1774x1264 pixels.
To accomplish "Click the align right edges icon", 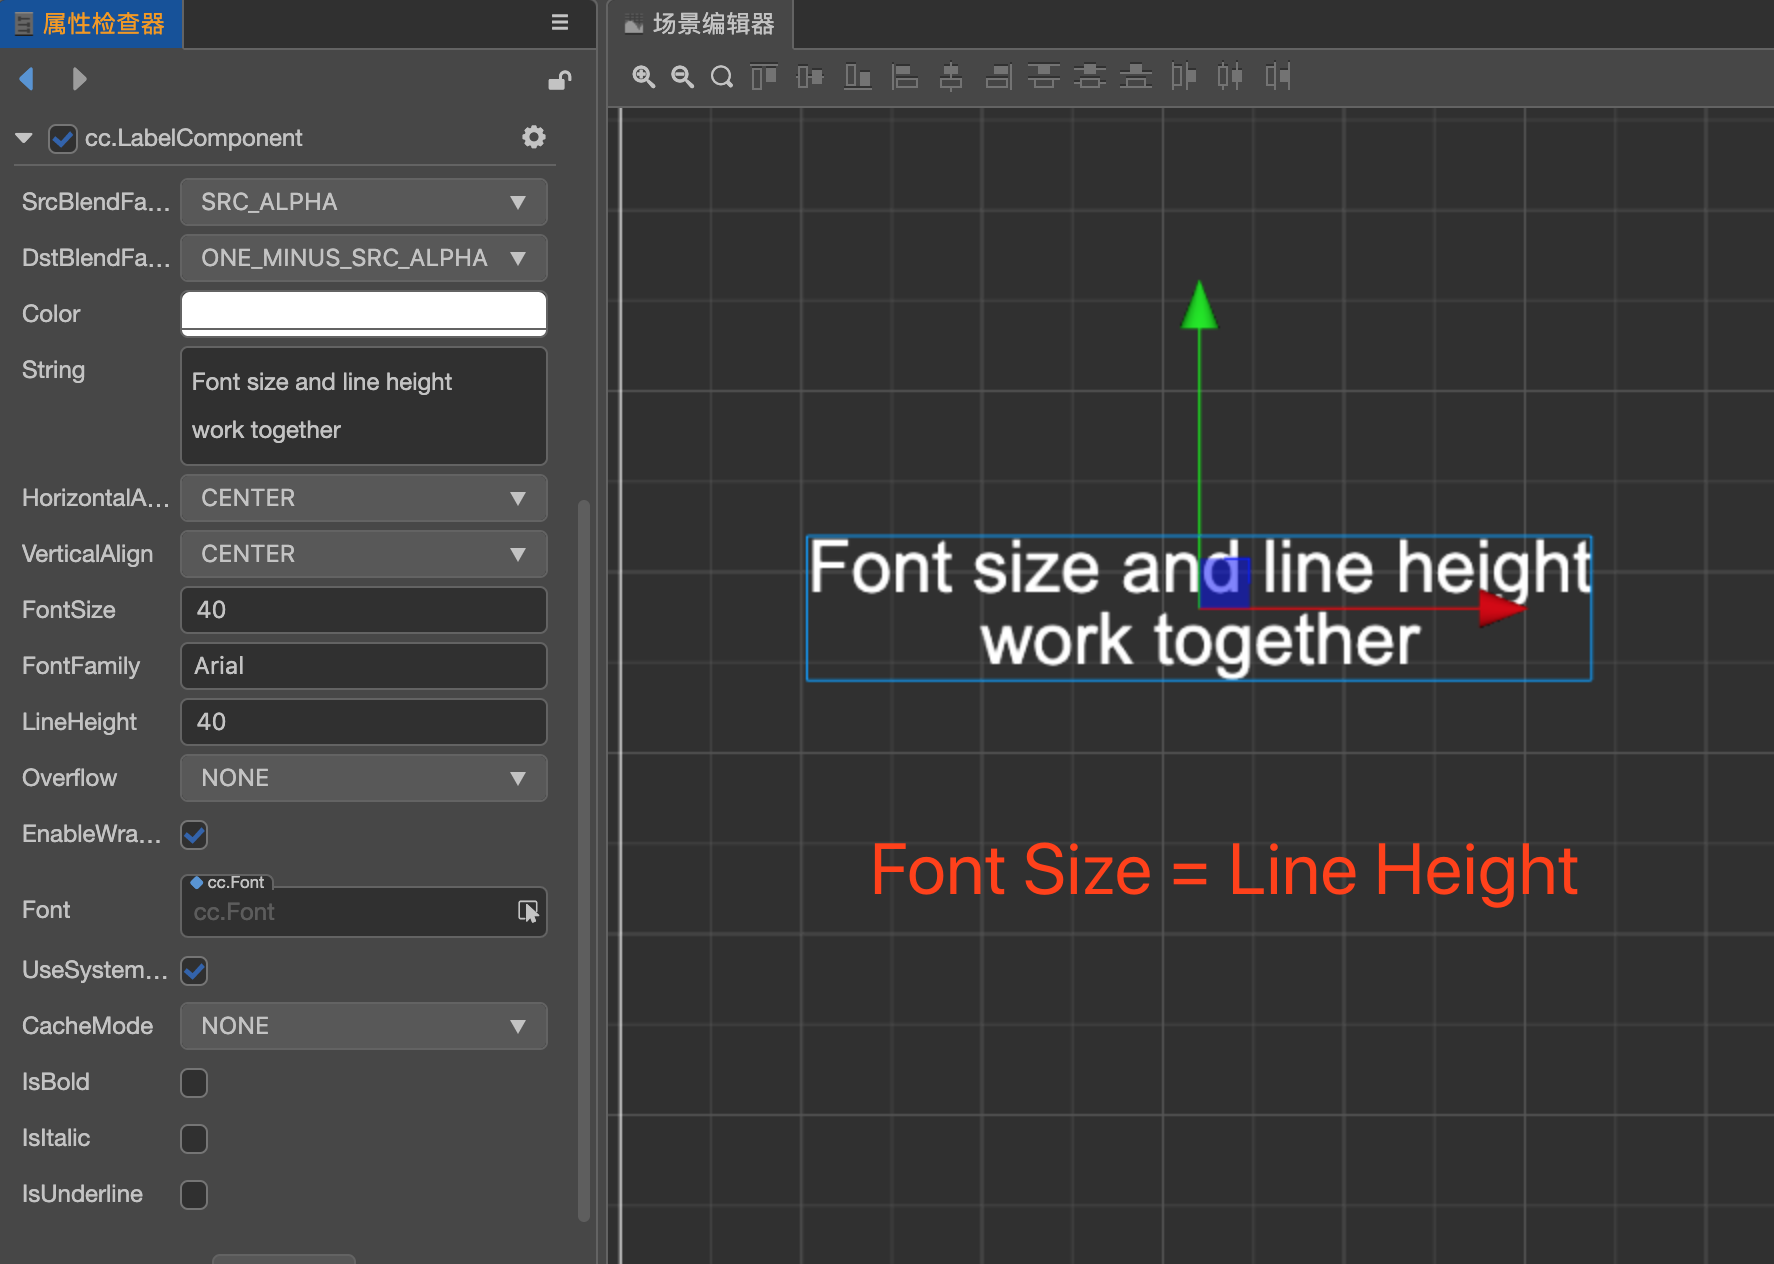I will pyautogui.click(x=998, y=77).
